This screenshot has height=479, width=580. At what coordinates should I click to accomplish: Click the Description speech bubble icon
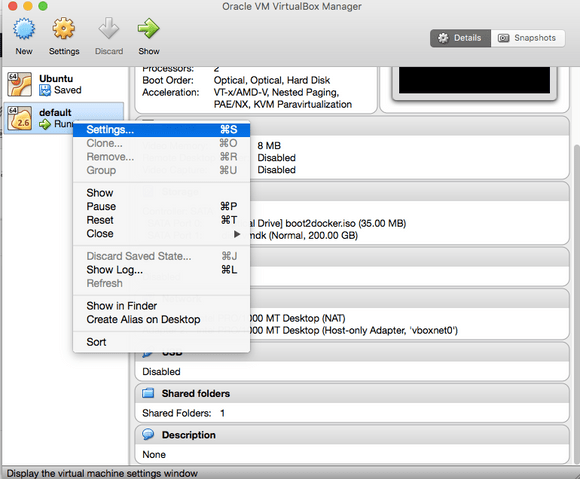(148, 434)
